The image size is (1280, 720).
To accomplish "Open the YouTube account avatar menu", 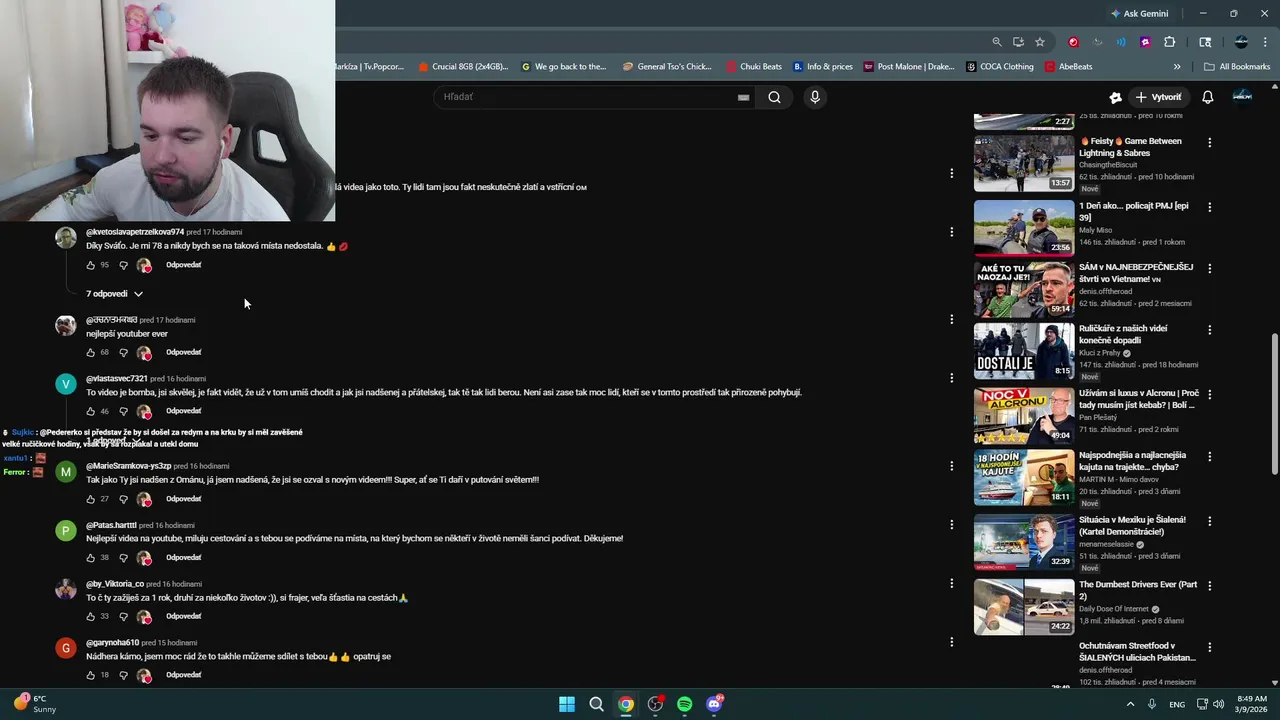I will coord(1242,97).
